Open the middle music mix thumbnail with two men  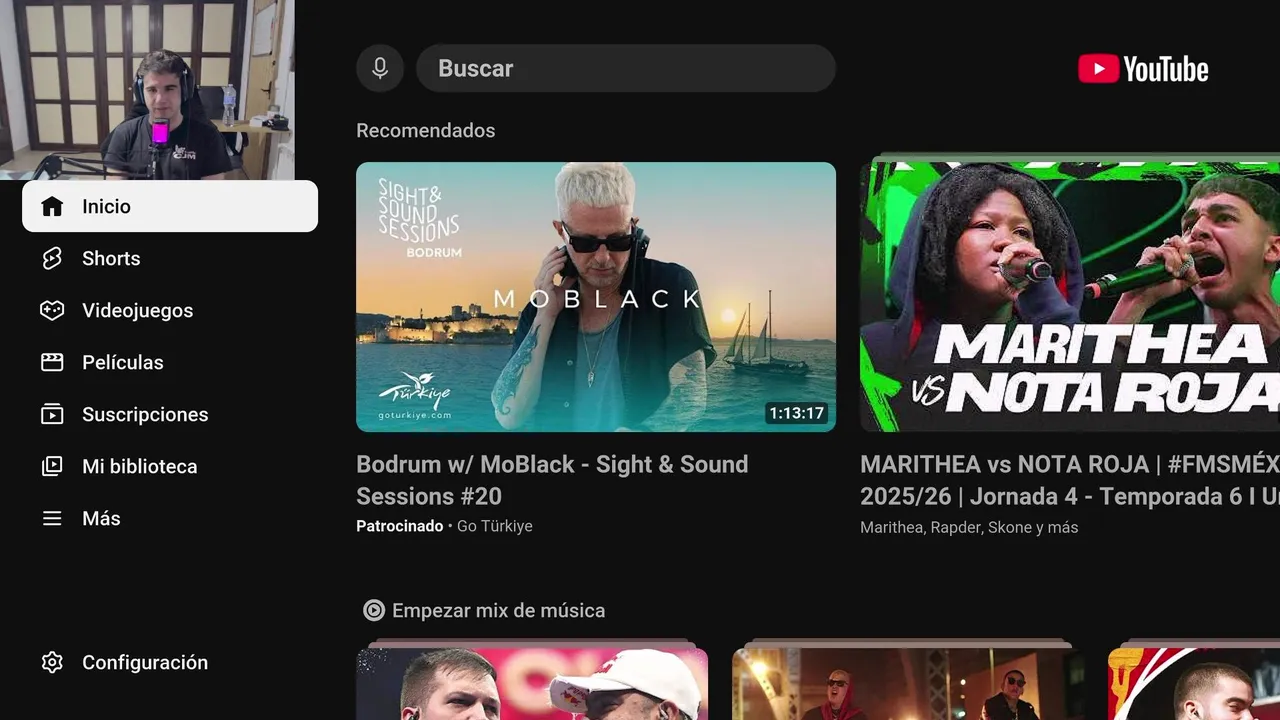pos(908,684)
